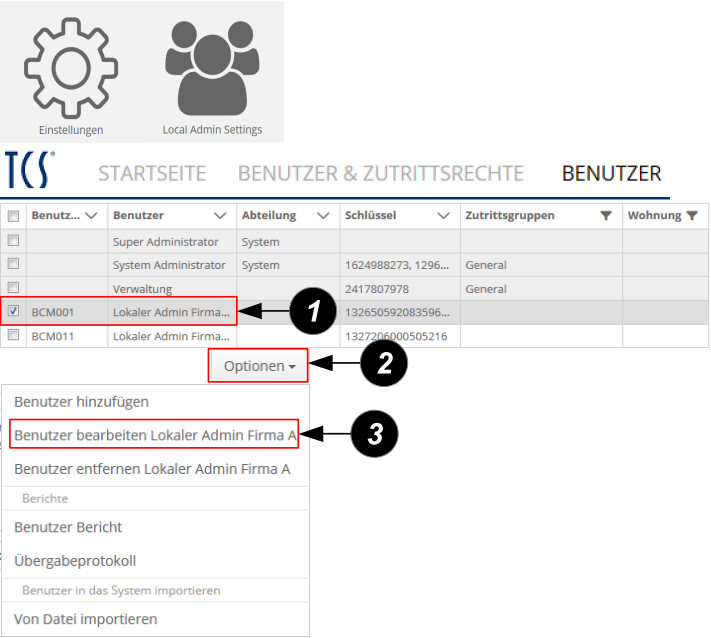The height and width of the screenshot is (638, 711).
Task: Open the Benutzer column sort dropdown
Action: pyautogui.click(x=220, y=216)
